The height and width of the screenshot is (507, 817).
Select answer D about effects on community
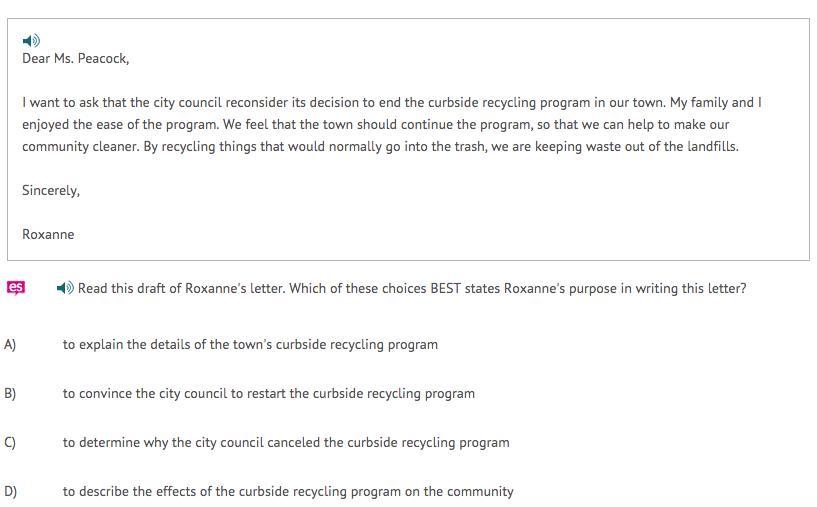coord(288,492)
